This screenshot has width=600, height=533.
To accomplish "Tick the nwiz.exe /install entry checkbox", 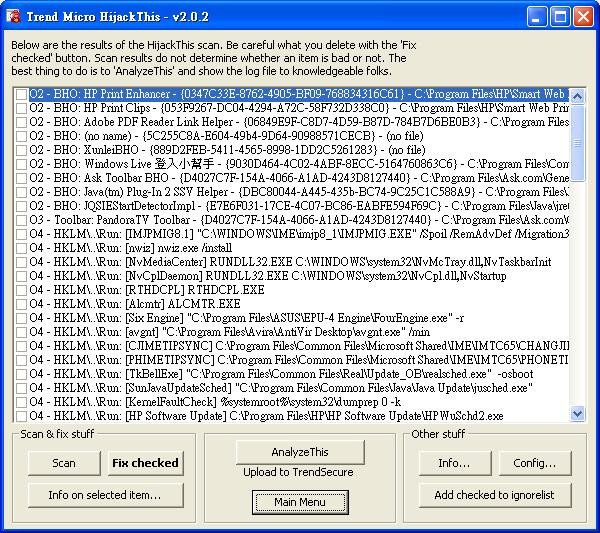I will [x=21, y=248].
